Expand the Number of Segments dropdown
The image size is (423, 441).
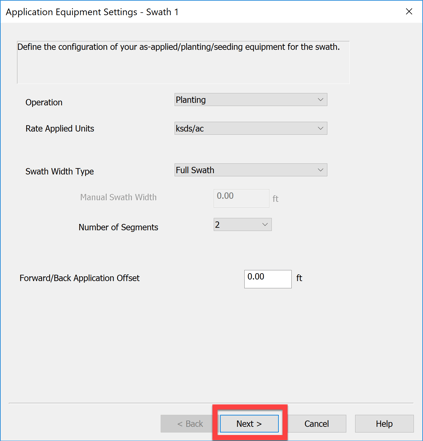point(242,225)
